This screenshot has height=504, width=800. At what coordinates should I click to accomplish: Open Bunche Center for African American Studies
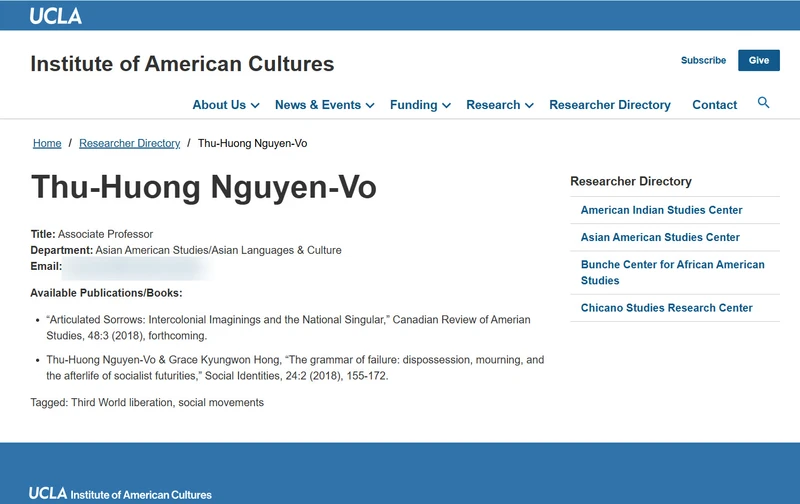click(672, 272)
